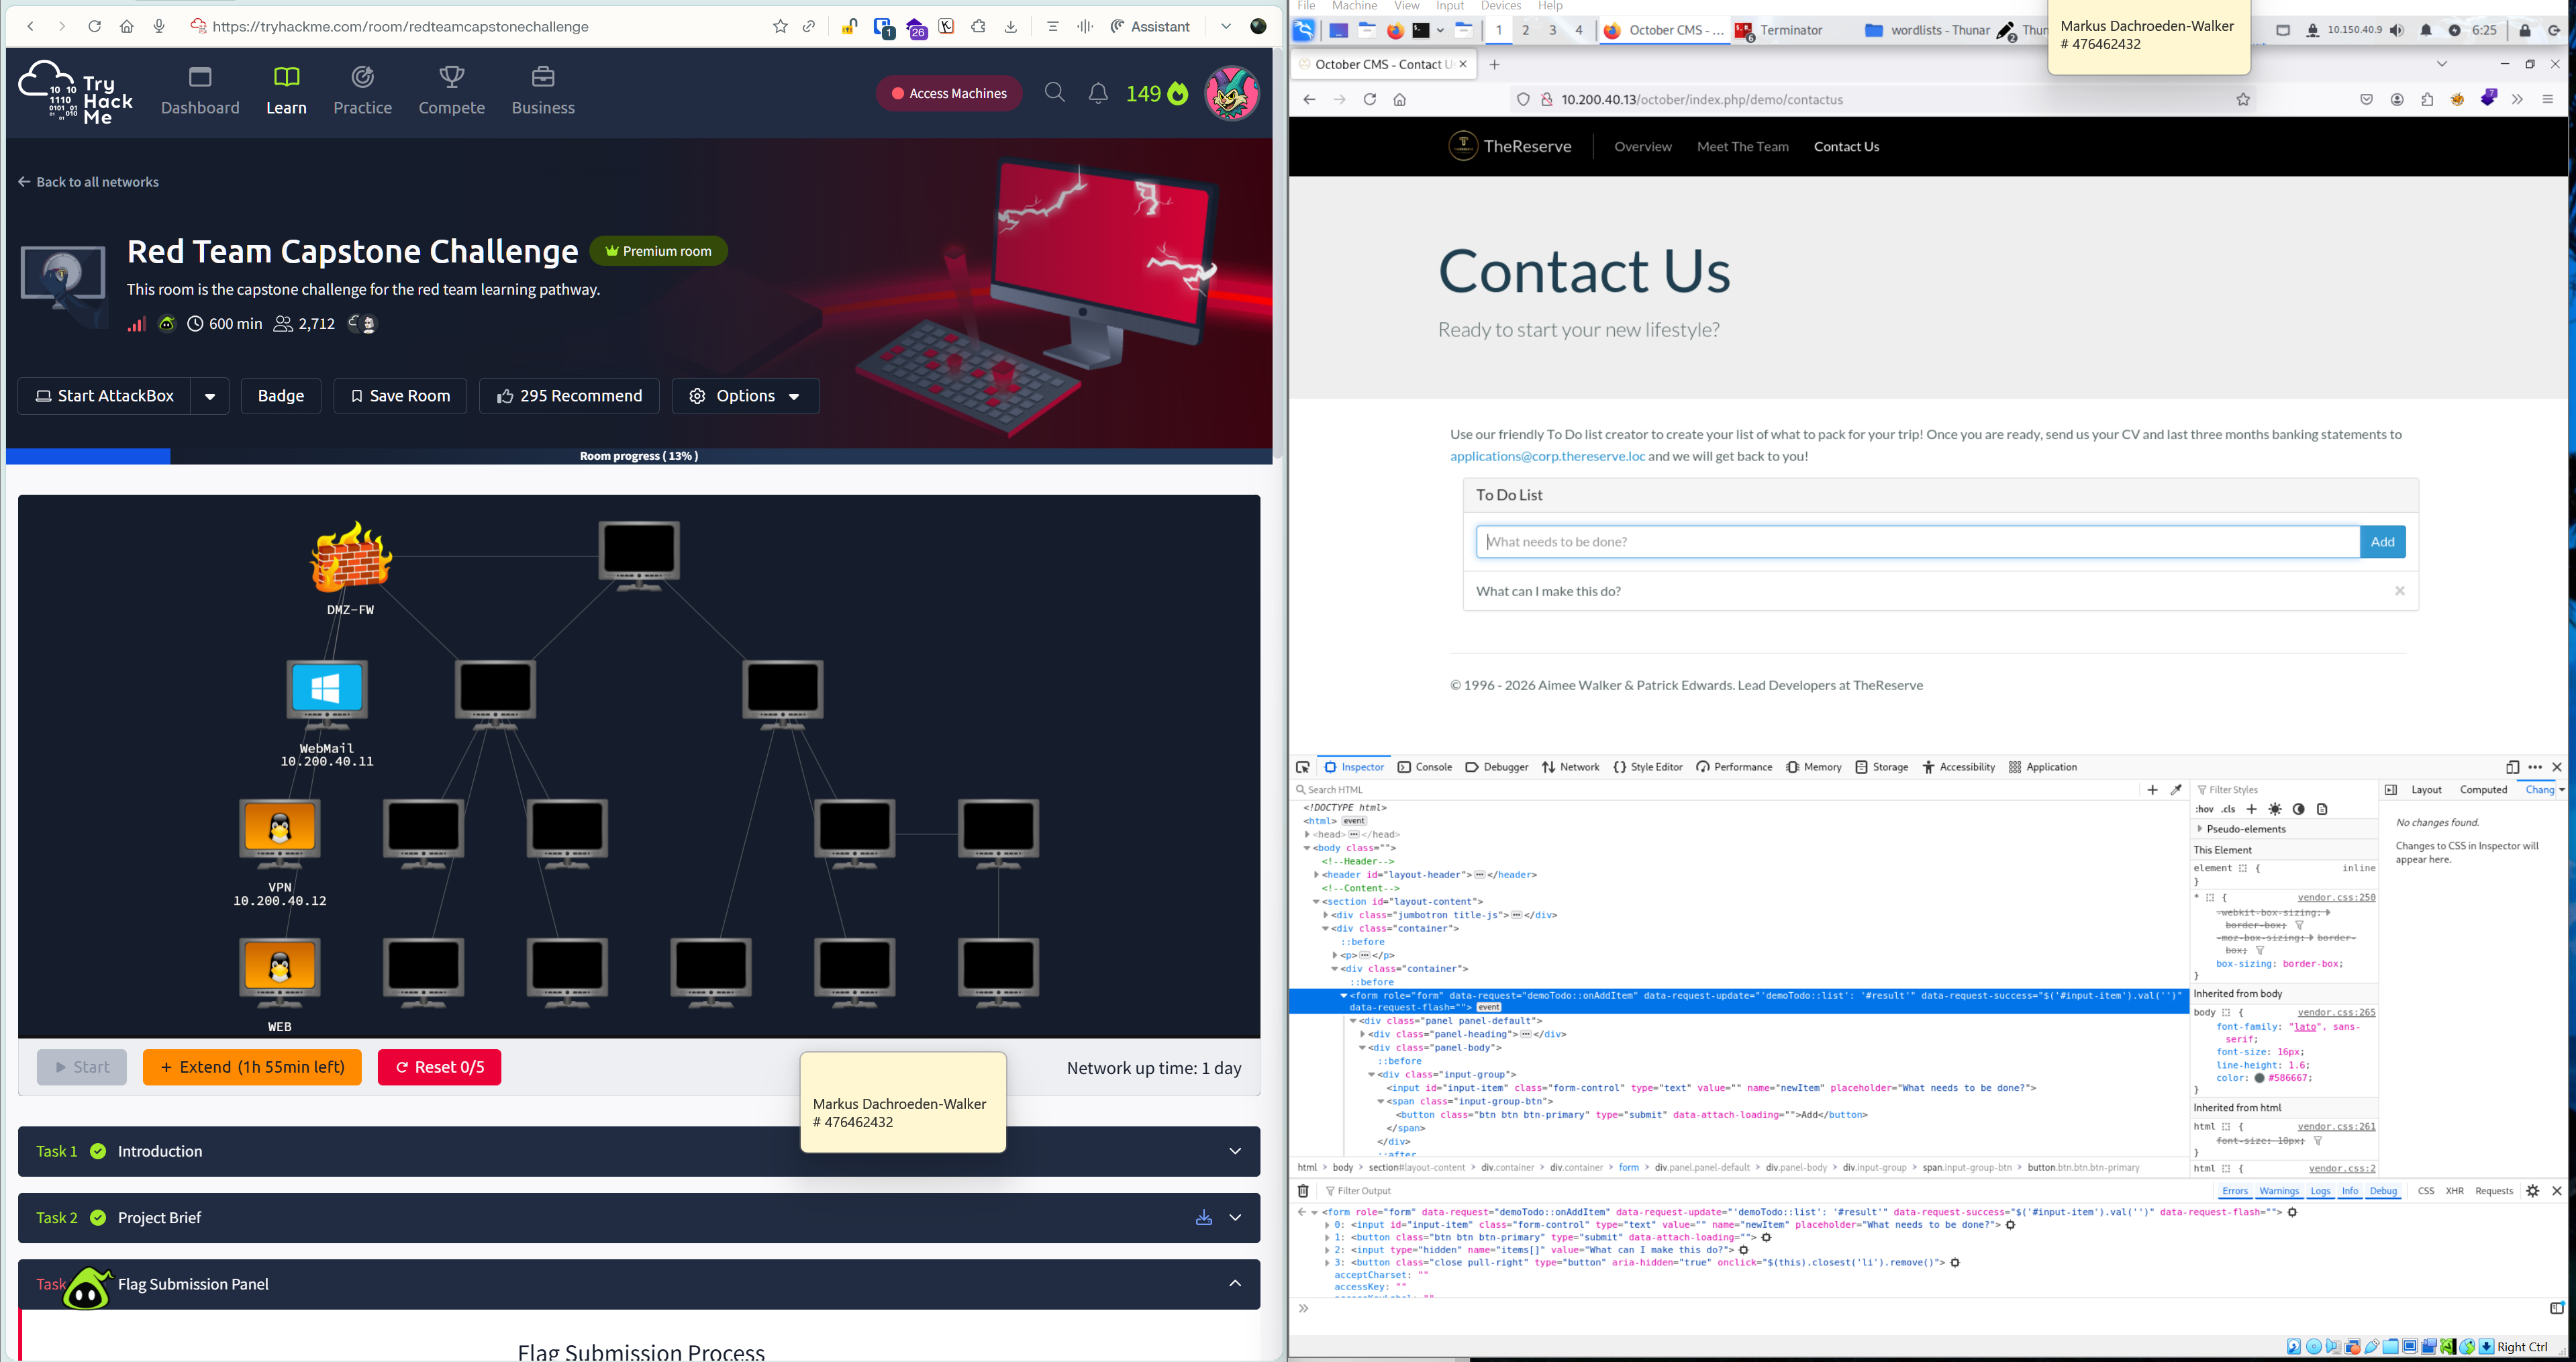Image resolution: width=2576 pixels, height=1362 pixels.
Task: Click the blue Add button
Action: [x=2382, y=542]
